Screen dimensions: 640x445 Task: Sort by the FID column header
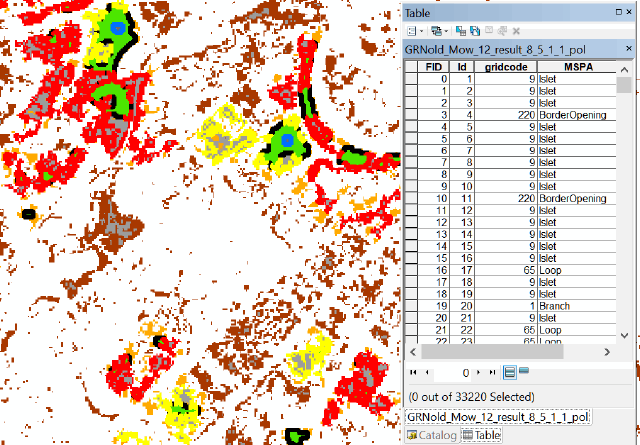coord(433,67)
